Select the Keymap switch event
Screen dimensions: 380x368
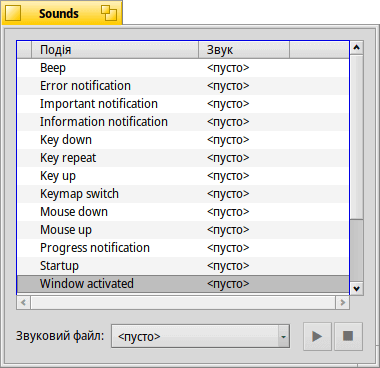point(183,194)
